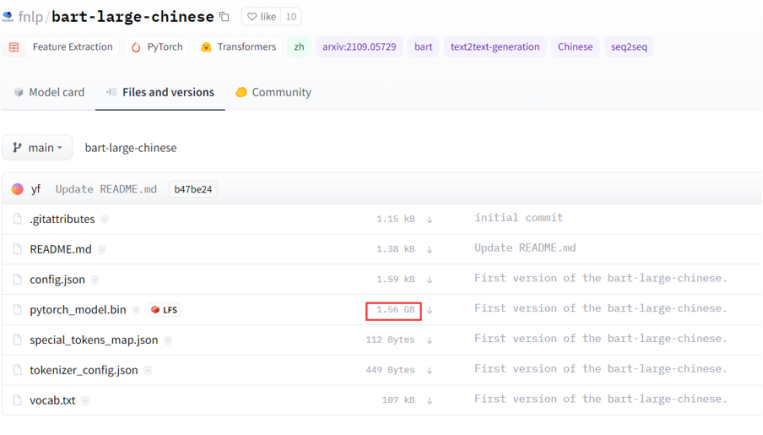Screen dimensions: 763x435
Task: Open the vocab.txt file
Action: coord(52,400)
